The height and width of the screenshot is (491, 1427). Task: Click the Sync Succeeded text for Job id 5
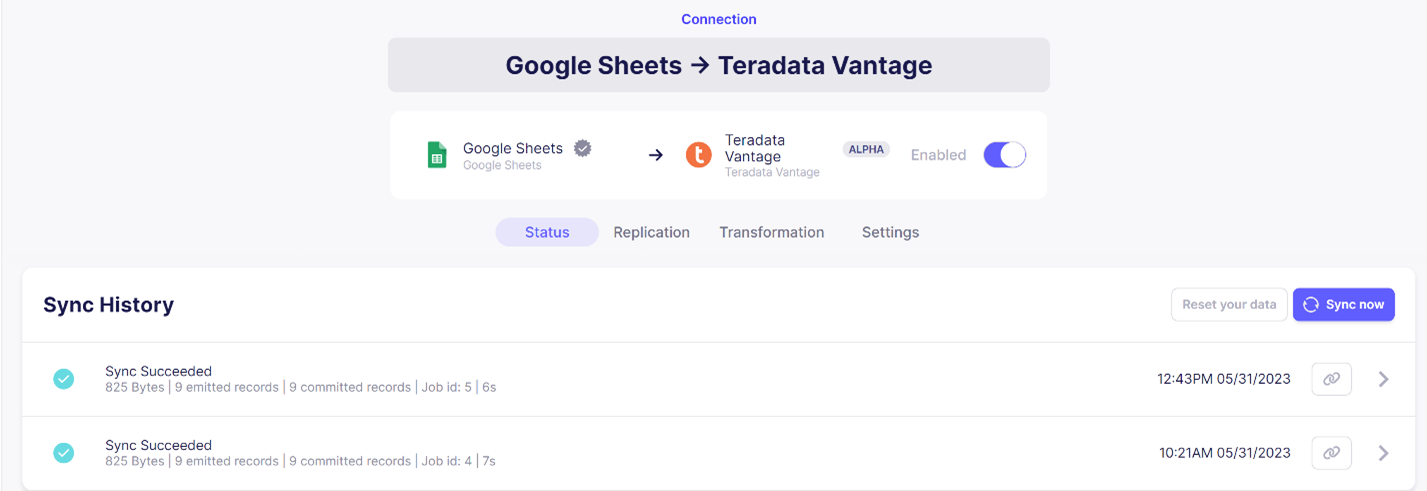tap(158, 371)
